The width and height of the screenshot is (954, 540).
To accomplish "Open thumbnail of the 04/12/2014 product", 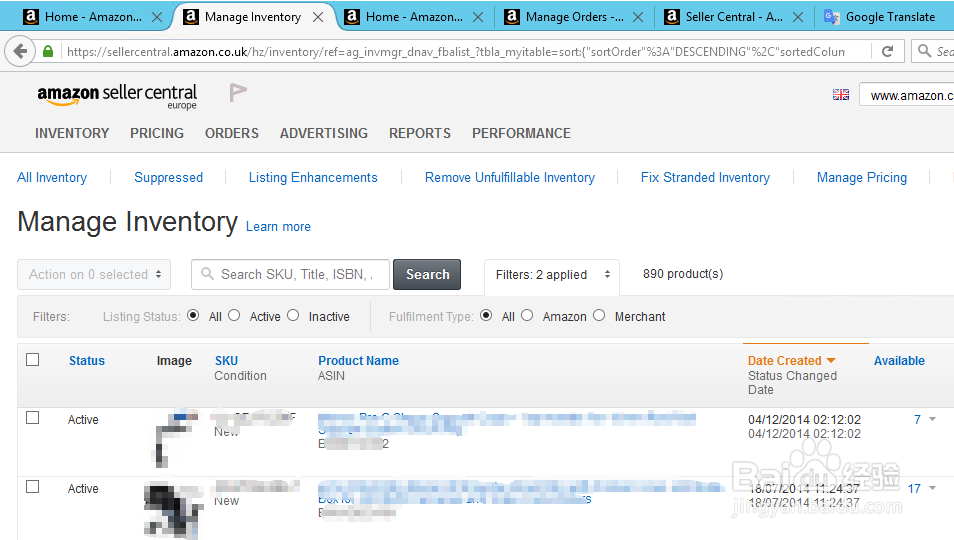I will (176, 438).
